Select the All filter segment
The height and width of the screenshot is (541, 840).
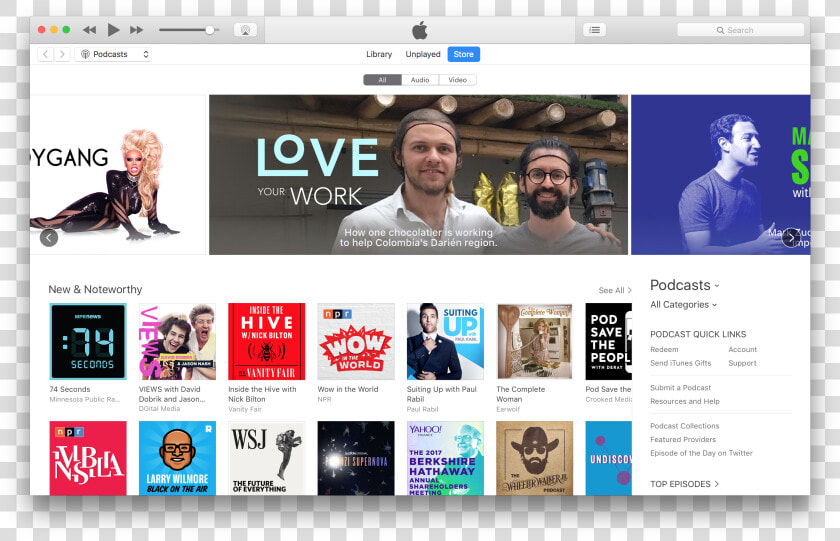(x=382, y=80)
